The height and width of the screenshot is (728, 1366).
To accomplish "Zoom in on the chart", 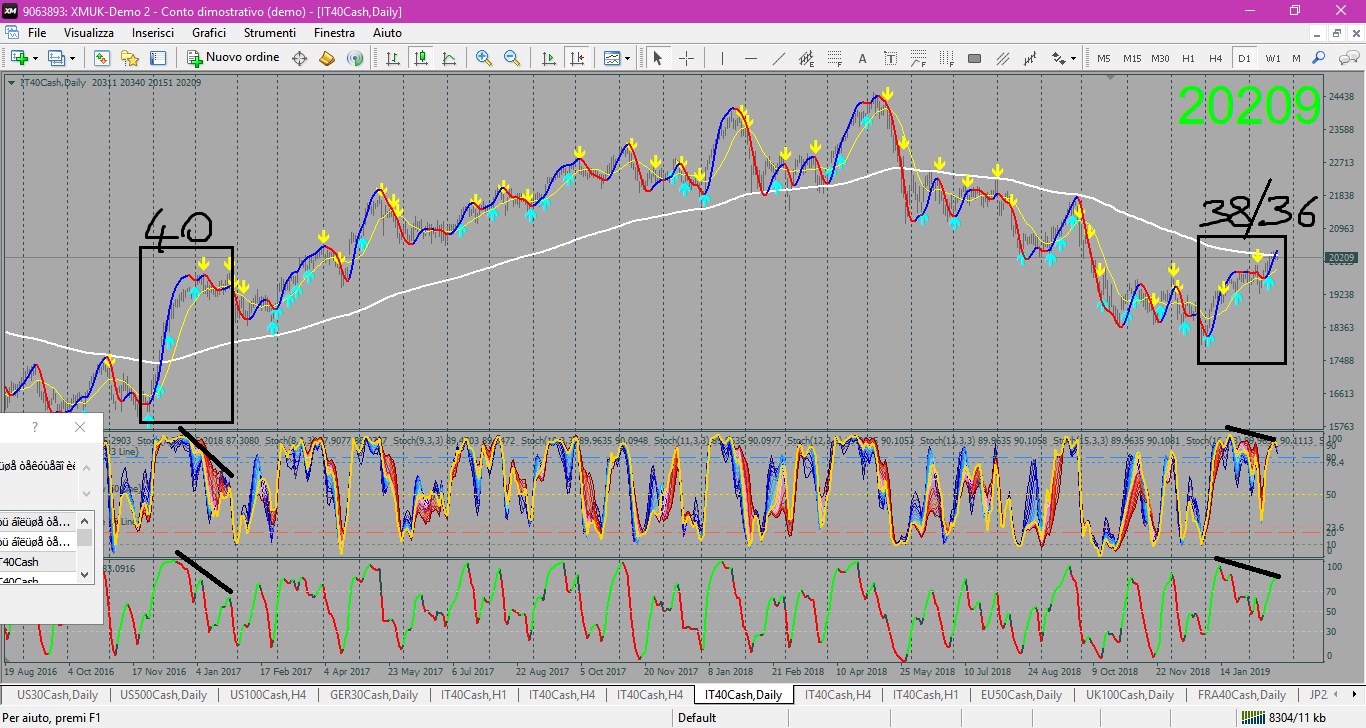I will coord(484,58).
